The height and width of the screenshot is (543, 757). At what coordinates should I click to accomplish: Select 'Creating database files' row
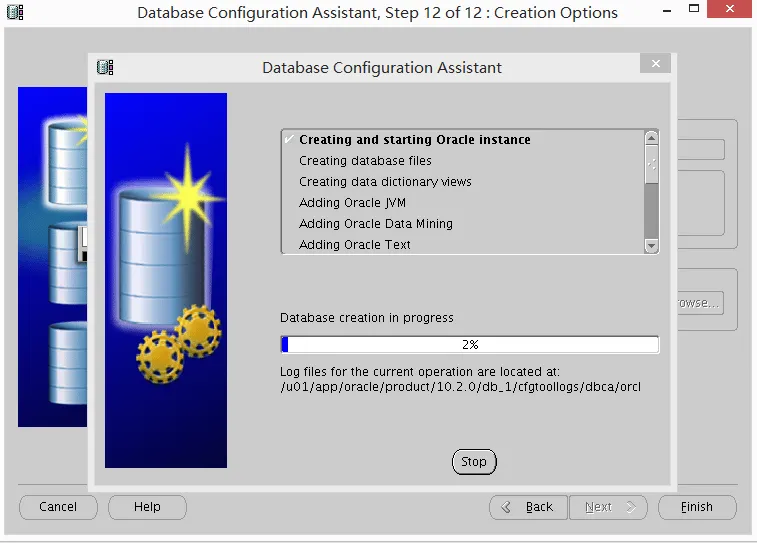point(463,161)
